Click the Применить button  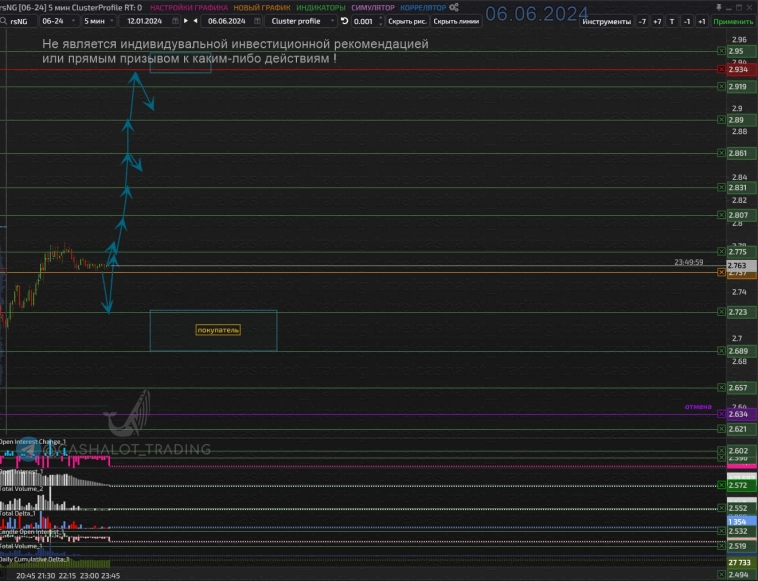(734, 21)
